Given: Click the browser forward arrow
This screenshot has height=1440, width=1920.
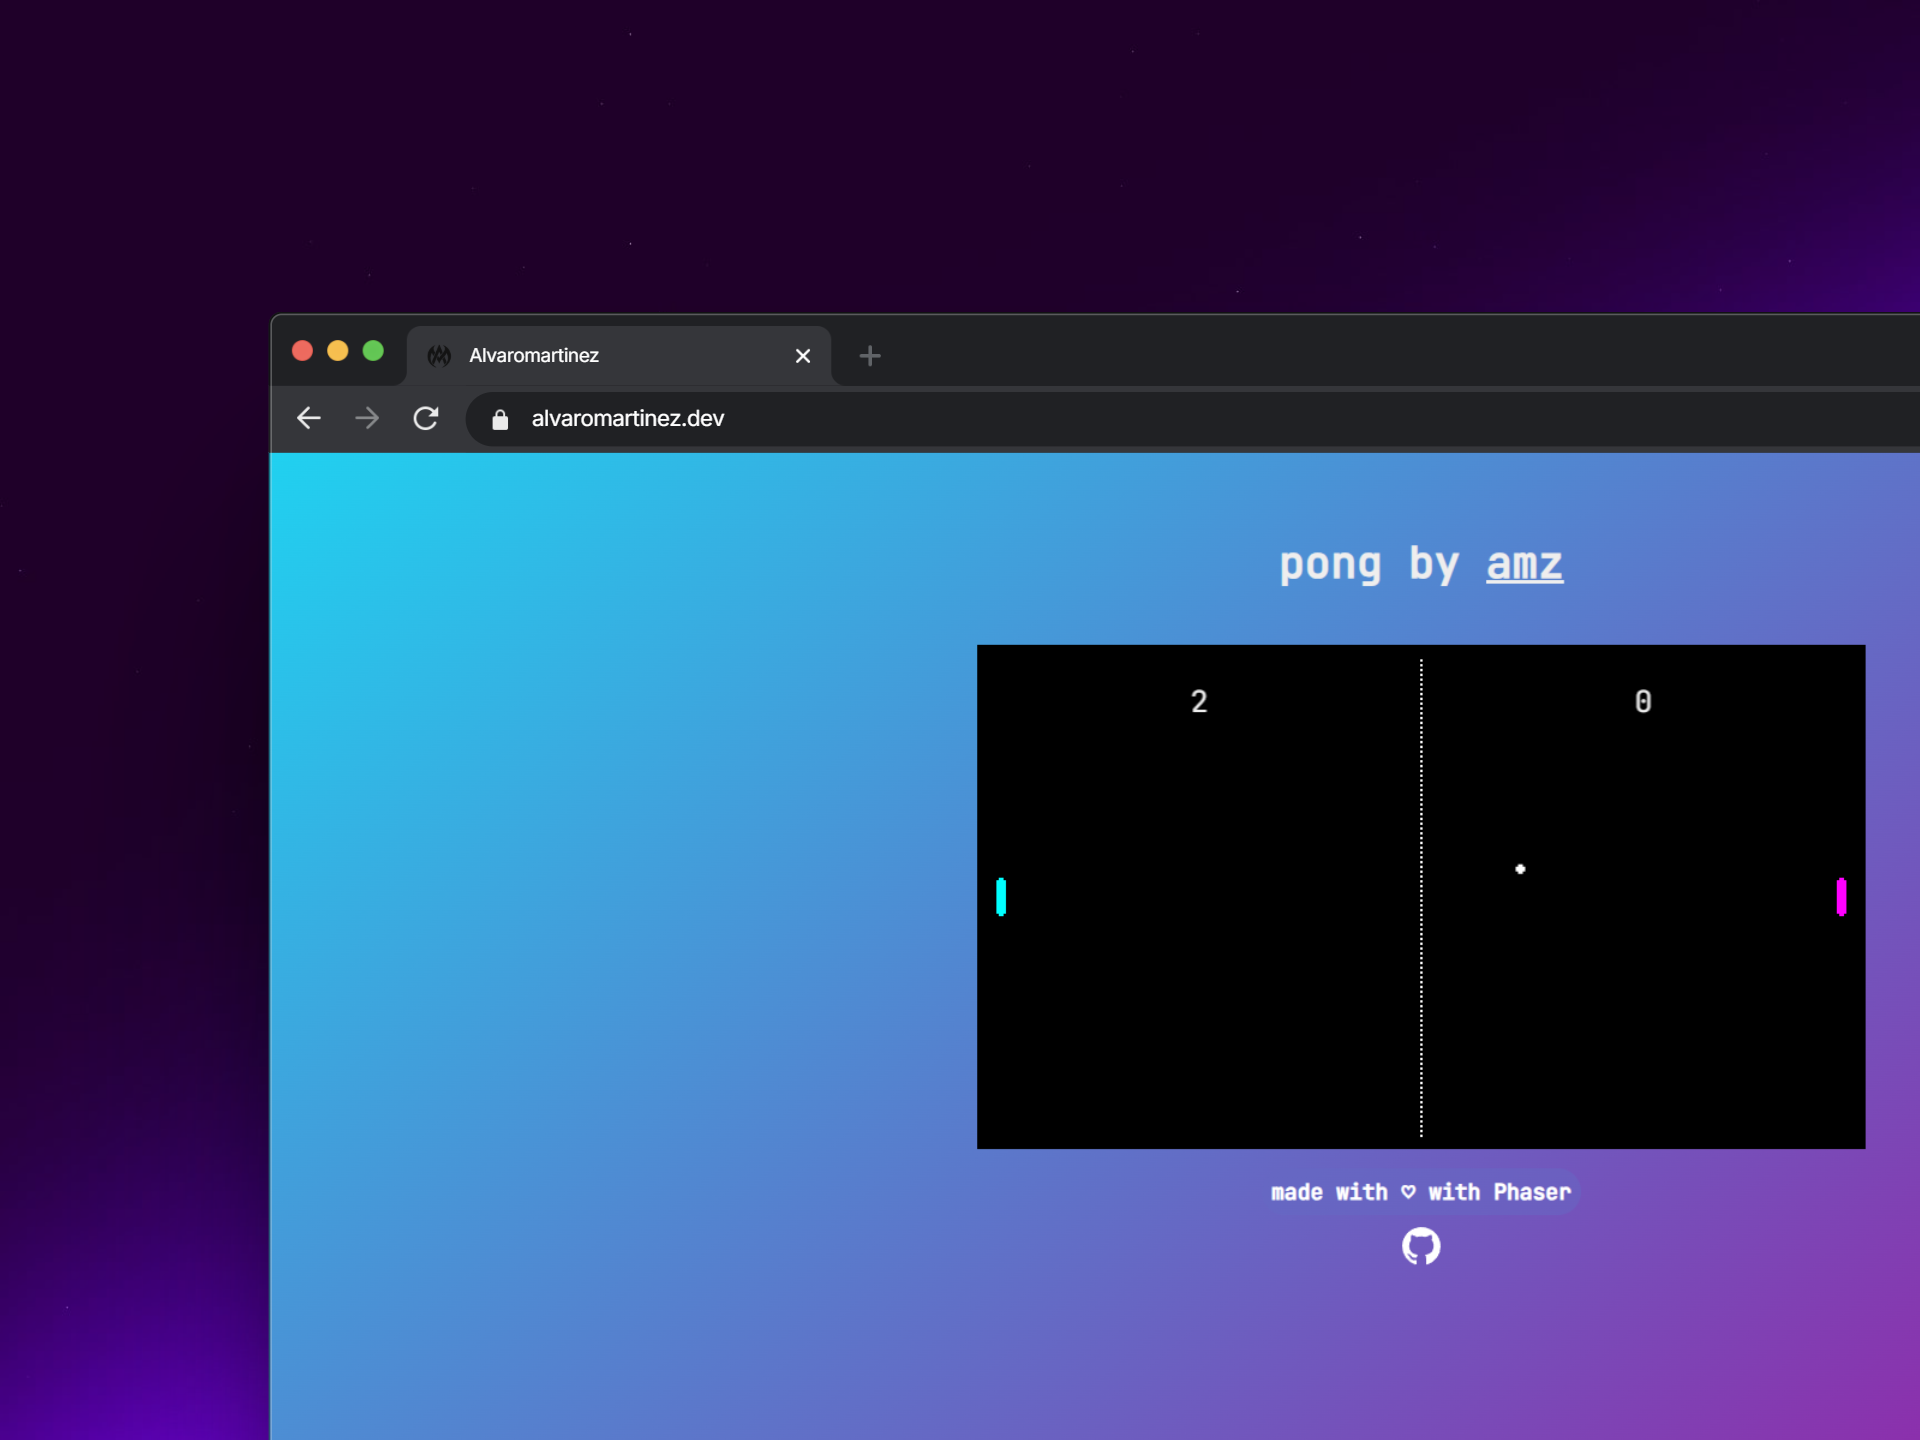Looking at the screenshot, I should tap(367, 418).
